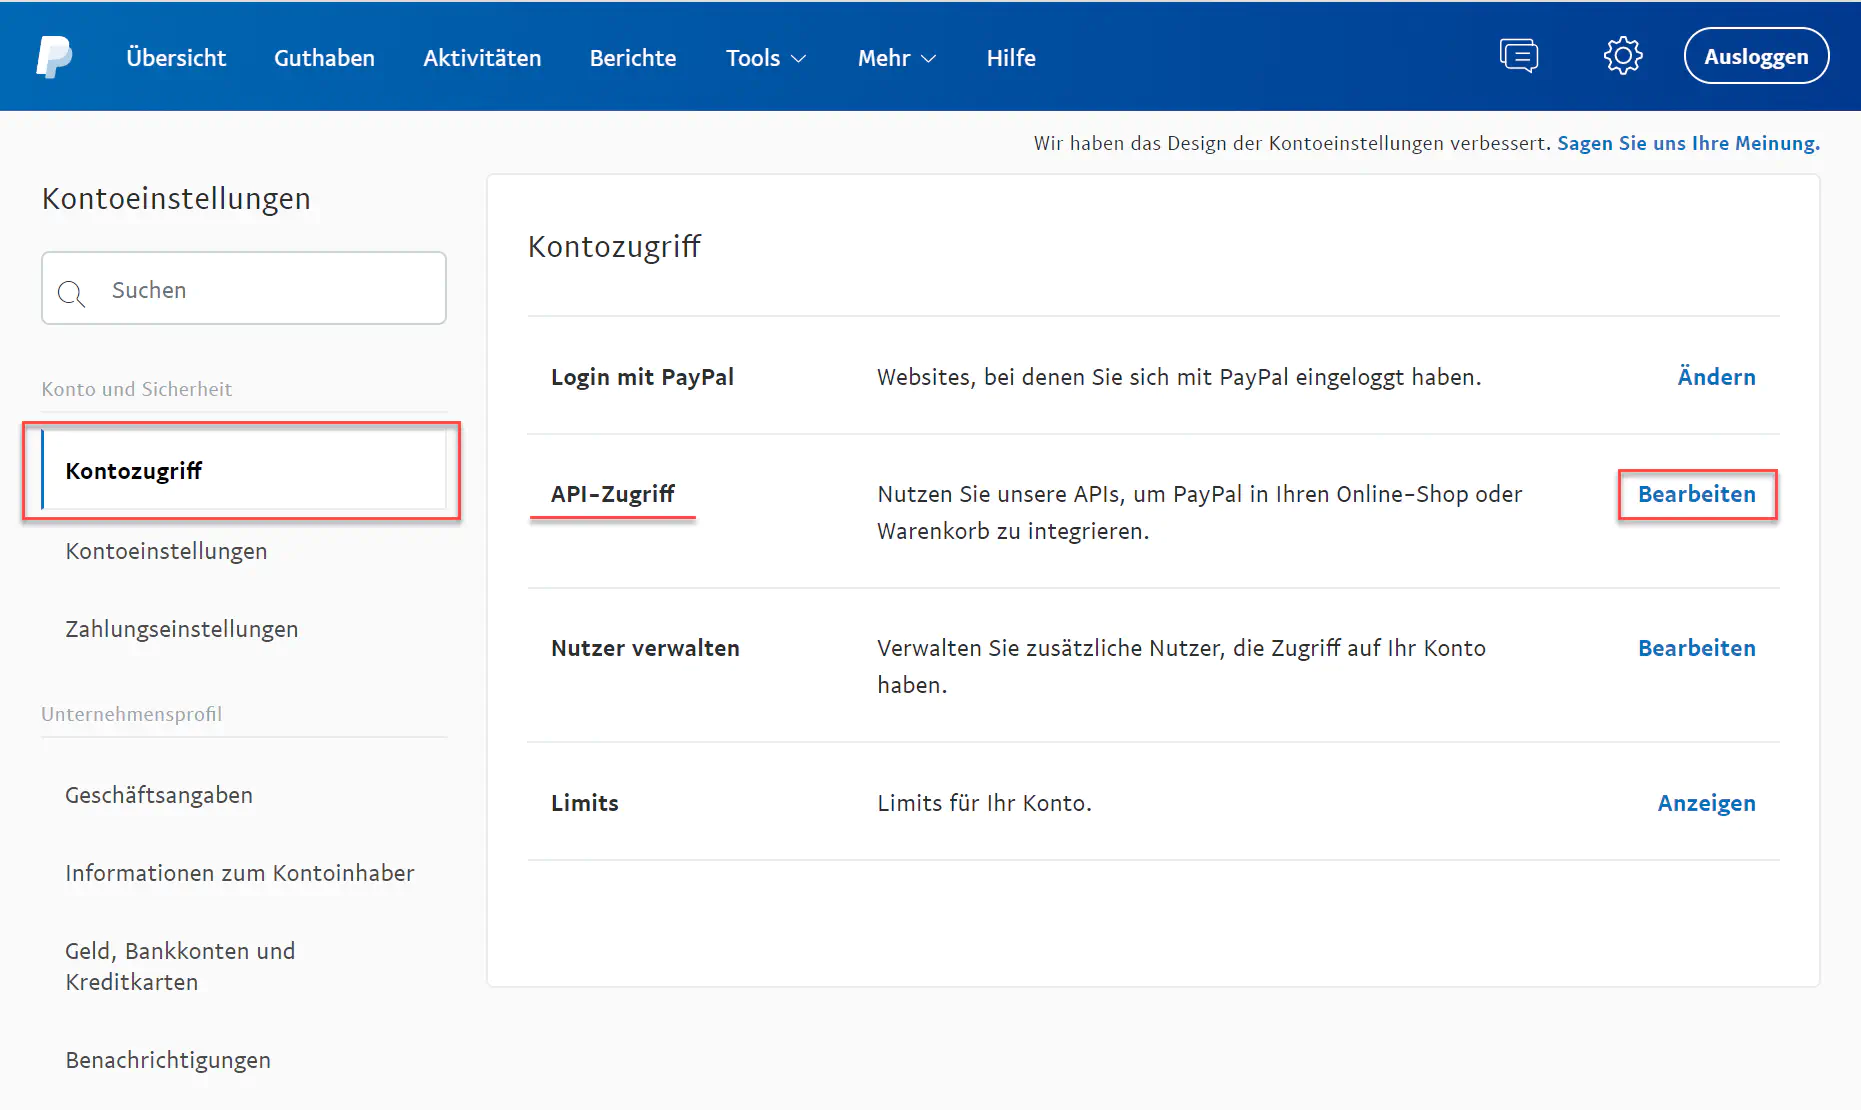1861x1110 pixels.
Task: Click Ändern for Login mit PayPal
Action: click(1716, 377)
